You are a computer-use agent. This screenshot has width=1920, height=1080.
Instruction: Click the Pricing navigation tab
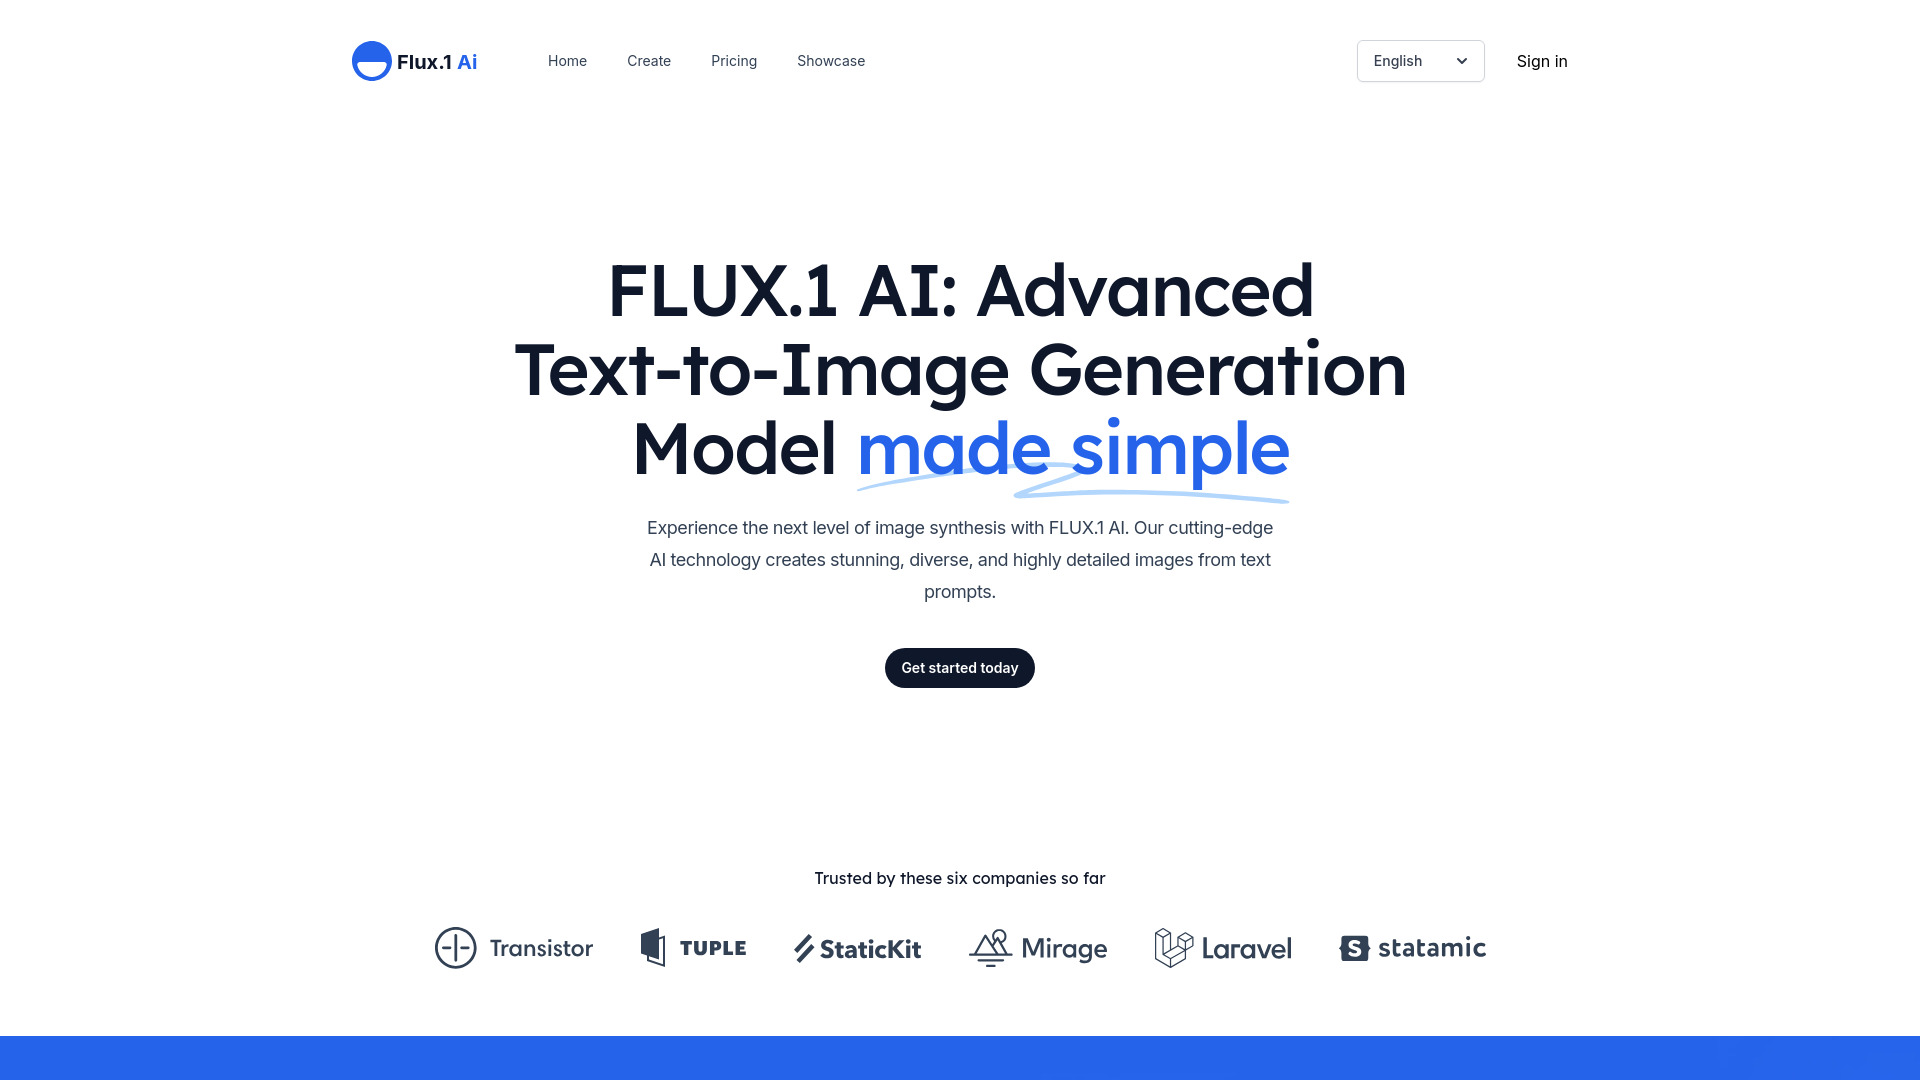click(x=733, y=61)
